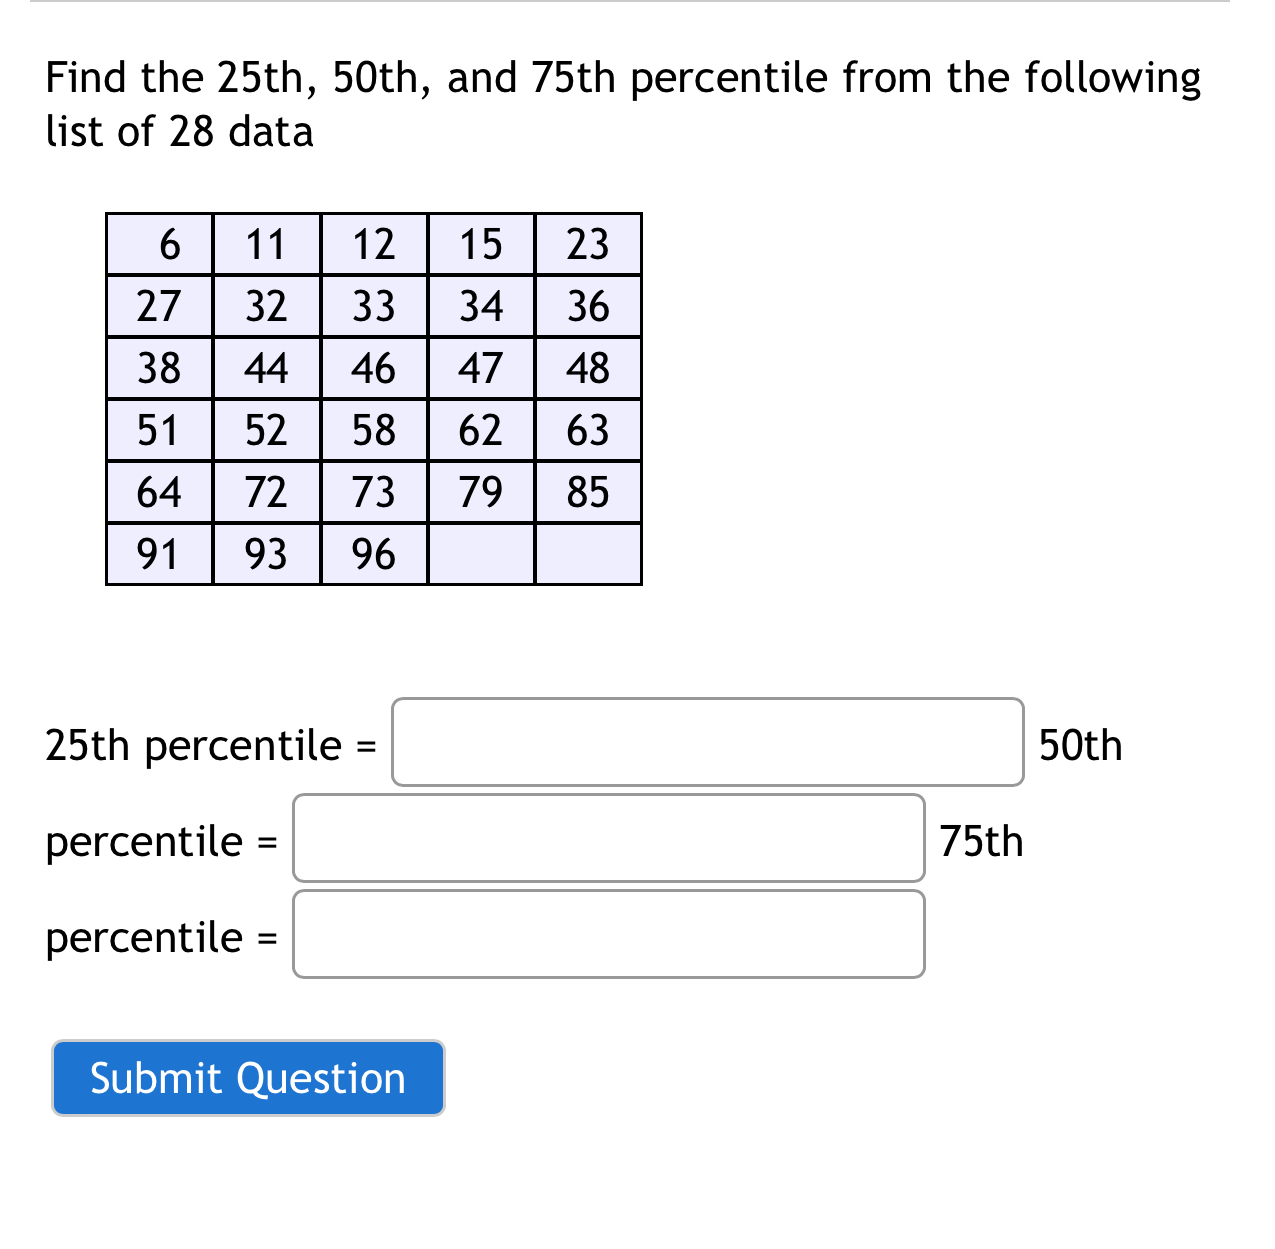
Task: Click the cell showing value 48
Action: pyautogui.click(x=588, y=368)
